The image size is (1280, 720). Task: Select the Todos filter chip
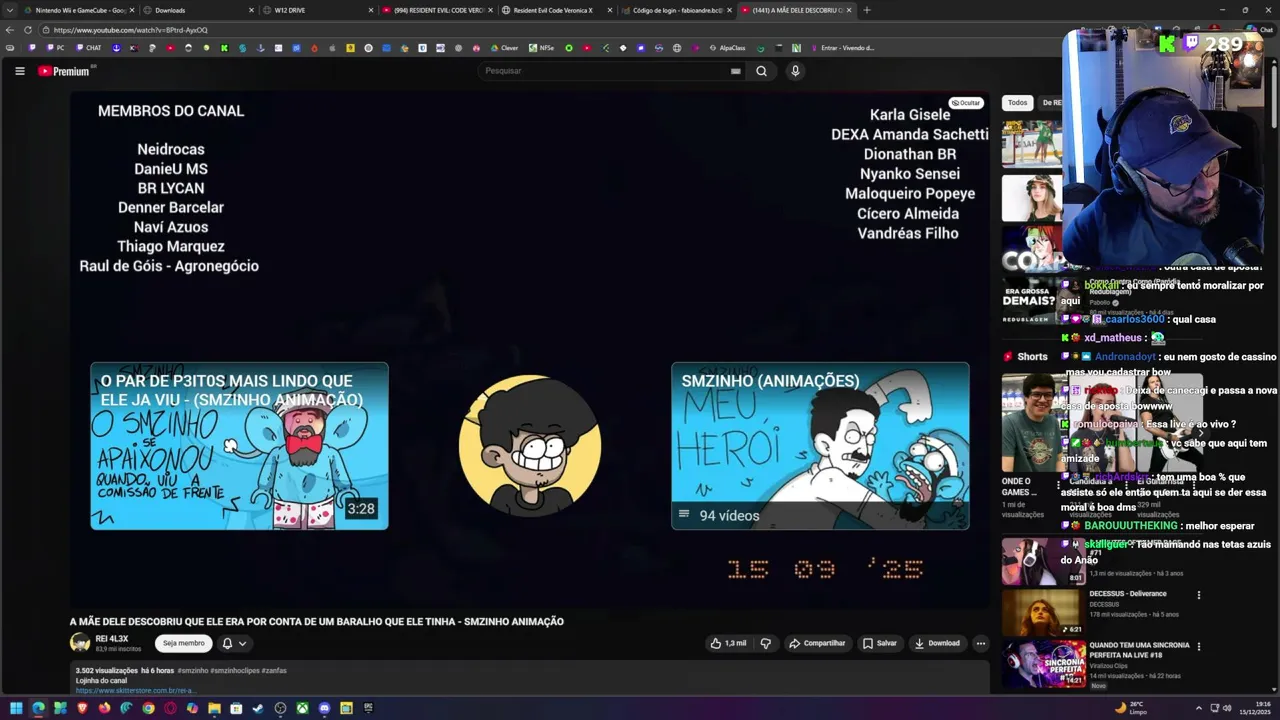1017,103
